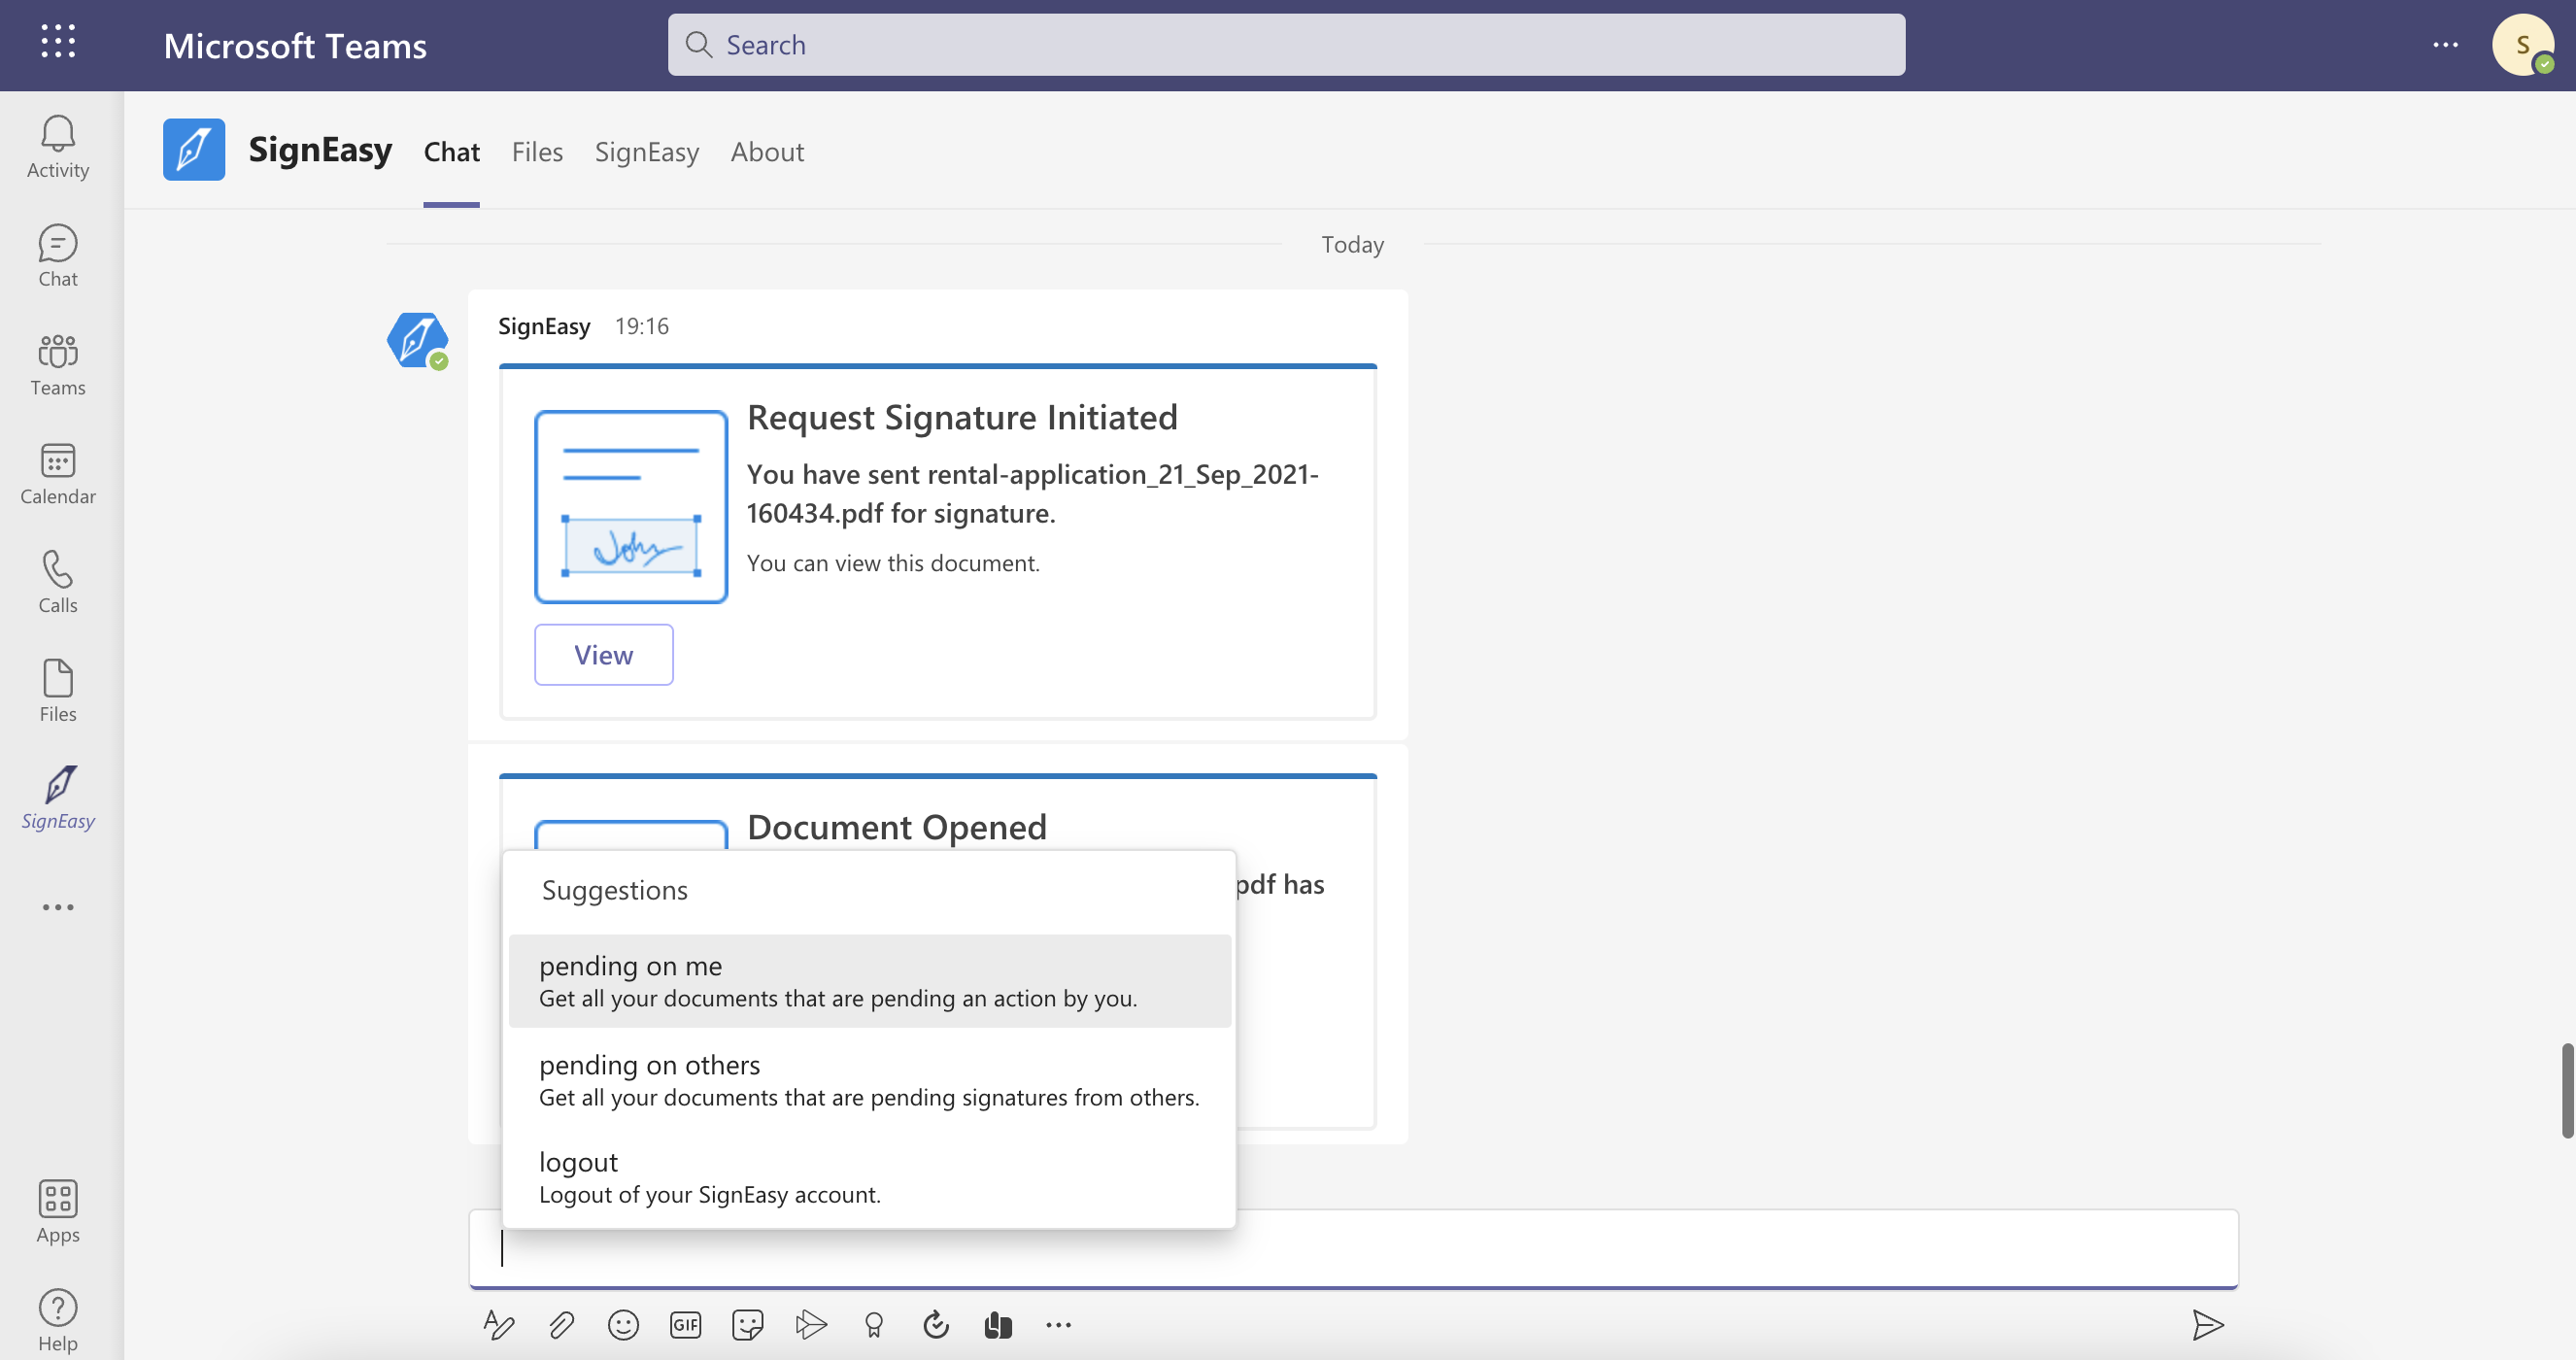Open Help in the left rail
This screenshot has width=2576, height=1360.
(x=58, y=1320)
